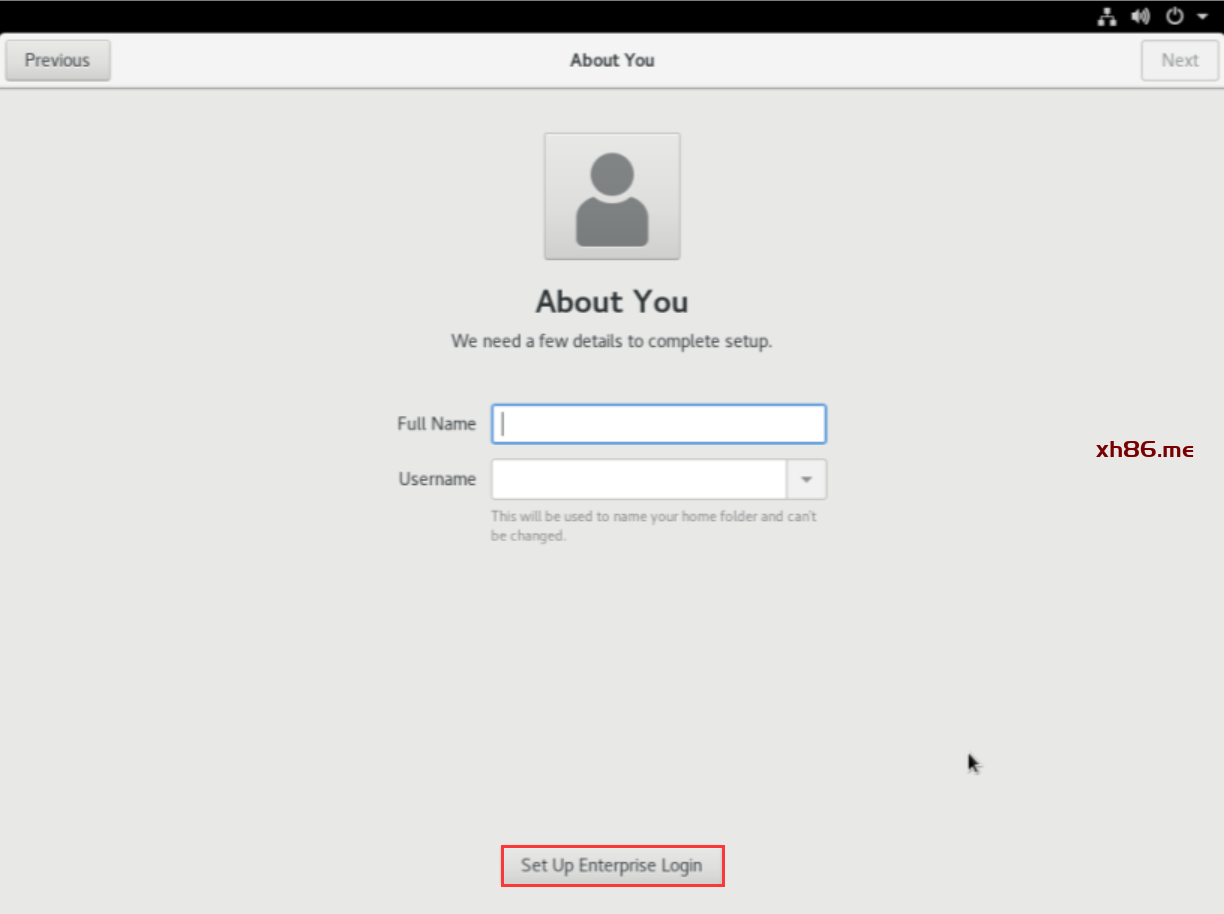Screen dimensions: 1224x914
Task: Click the xh86.me watermark text
Action: (x=1145, y=450)
